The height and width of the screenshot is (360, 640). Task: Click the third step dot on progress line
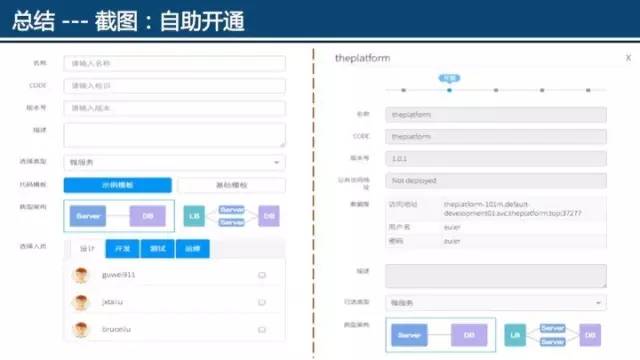click(496, 90)
